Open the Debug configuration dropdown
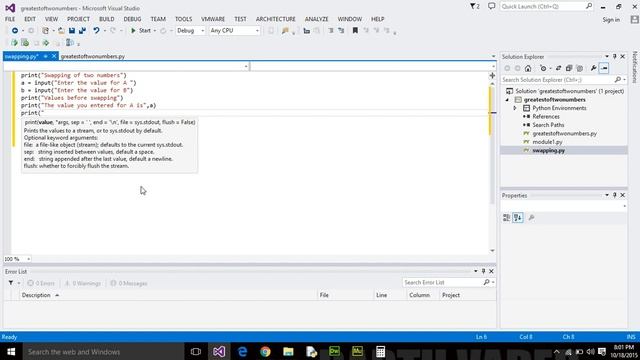This screenshot has width=640, height=360. pyautogui.click(x=190, y=31)
